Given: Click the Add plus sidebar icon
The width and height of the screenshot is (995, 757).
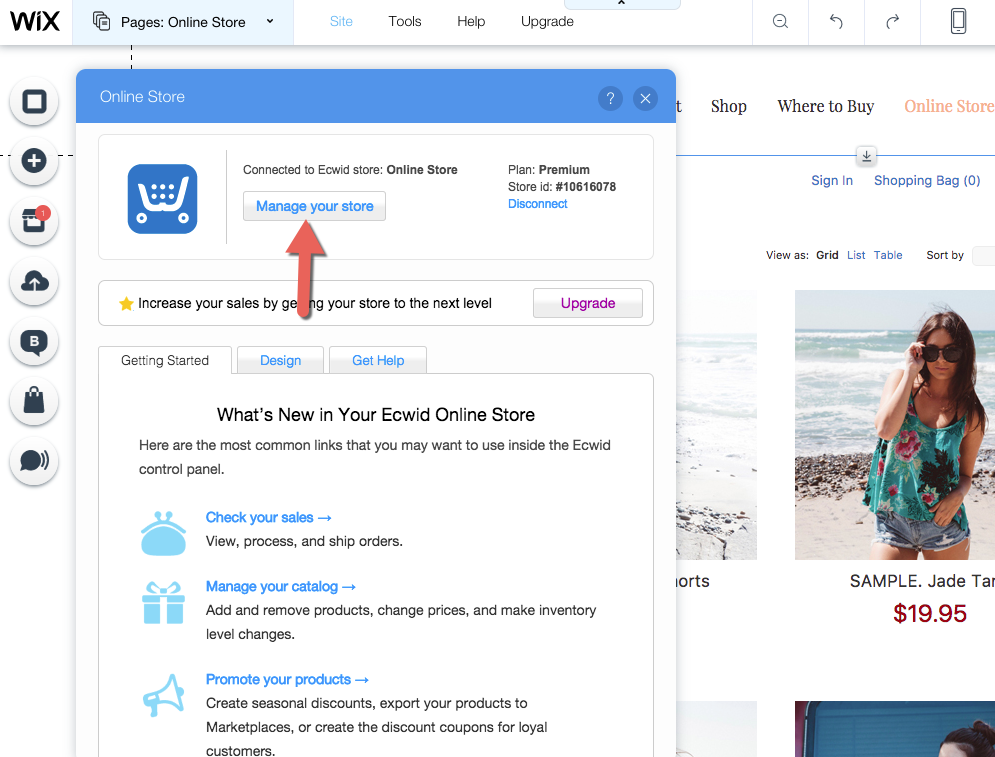Looking at the screenshot, I should coord(34,161).
